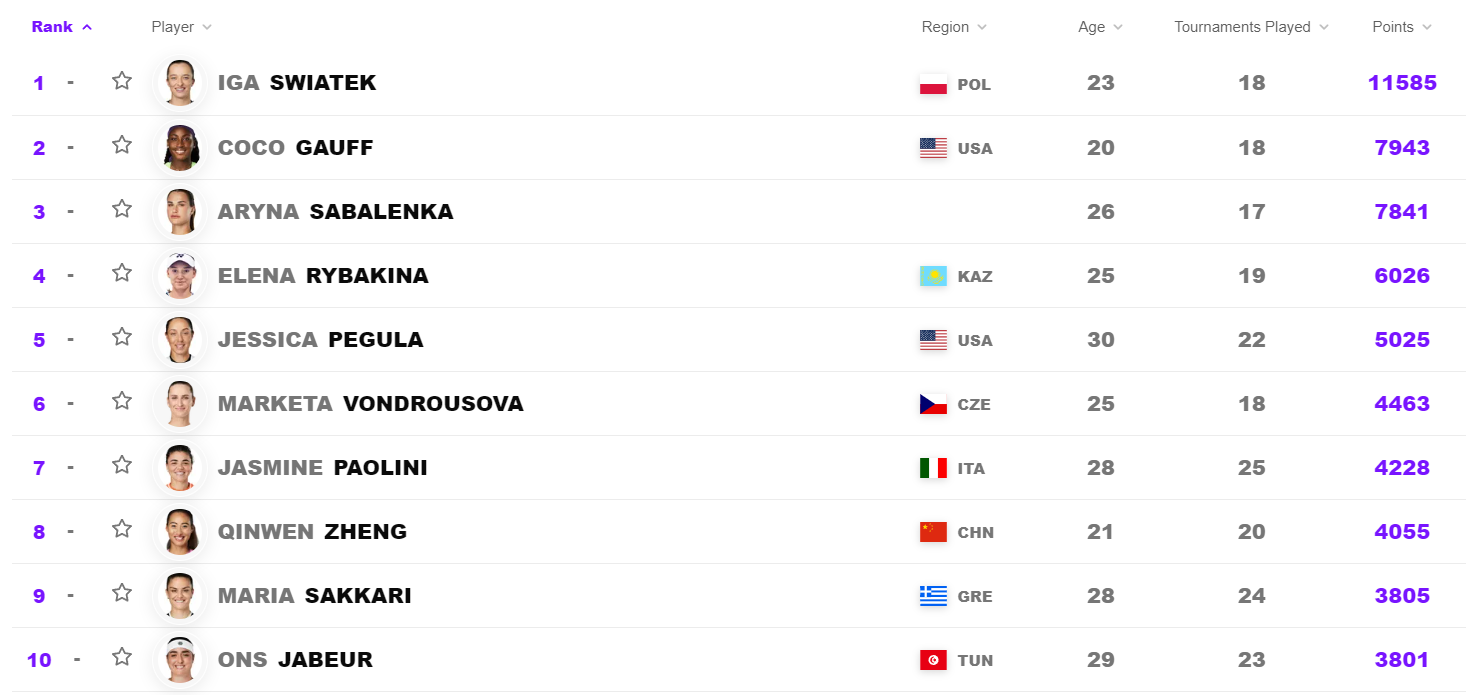The image size is (1466, 695).
Task: Click the Greek flag beside GRE
Action: (933, 596)
